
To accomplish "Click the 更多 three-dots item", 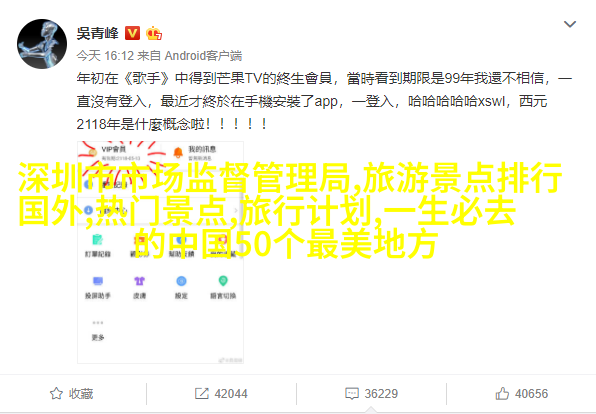I will 98,330.
